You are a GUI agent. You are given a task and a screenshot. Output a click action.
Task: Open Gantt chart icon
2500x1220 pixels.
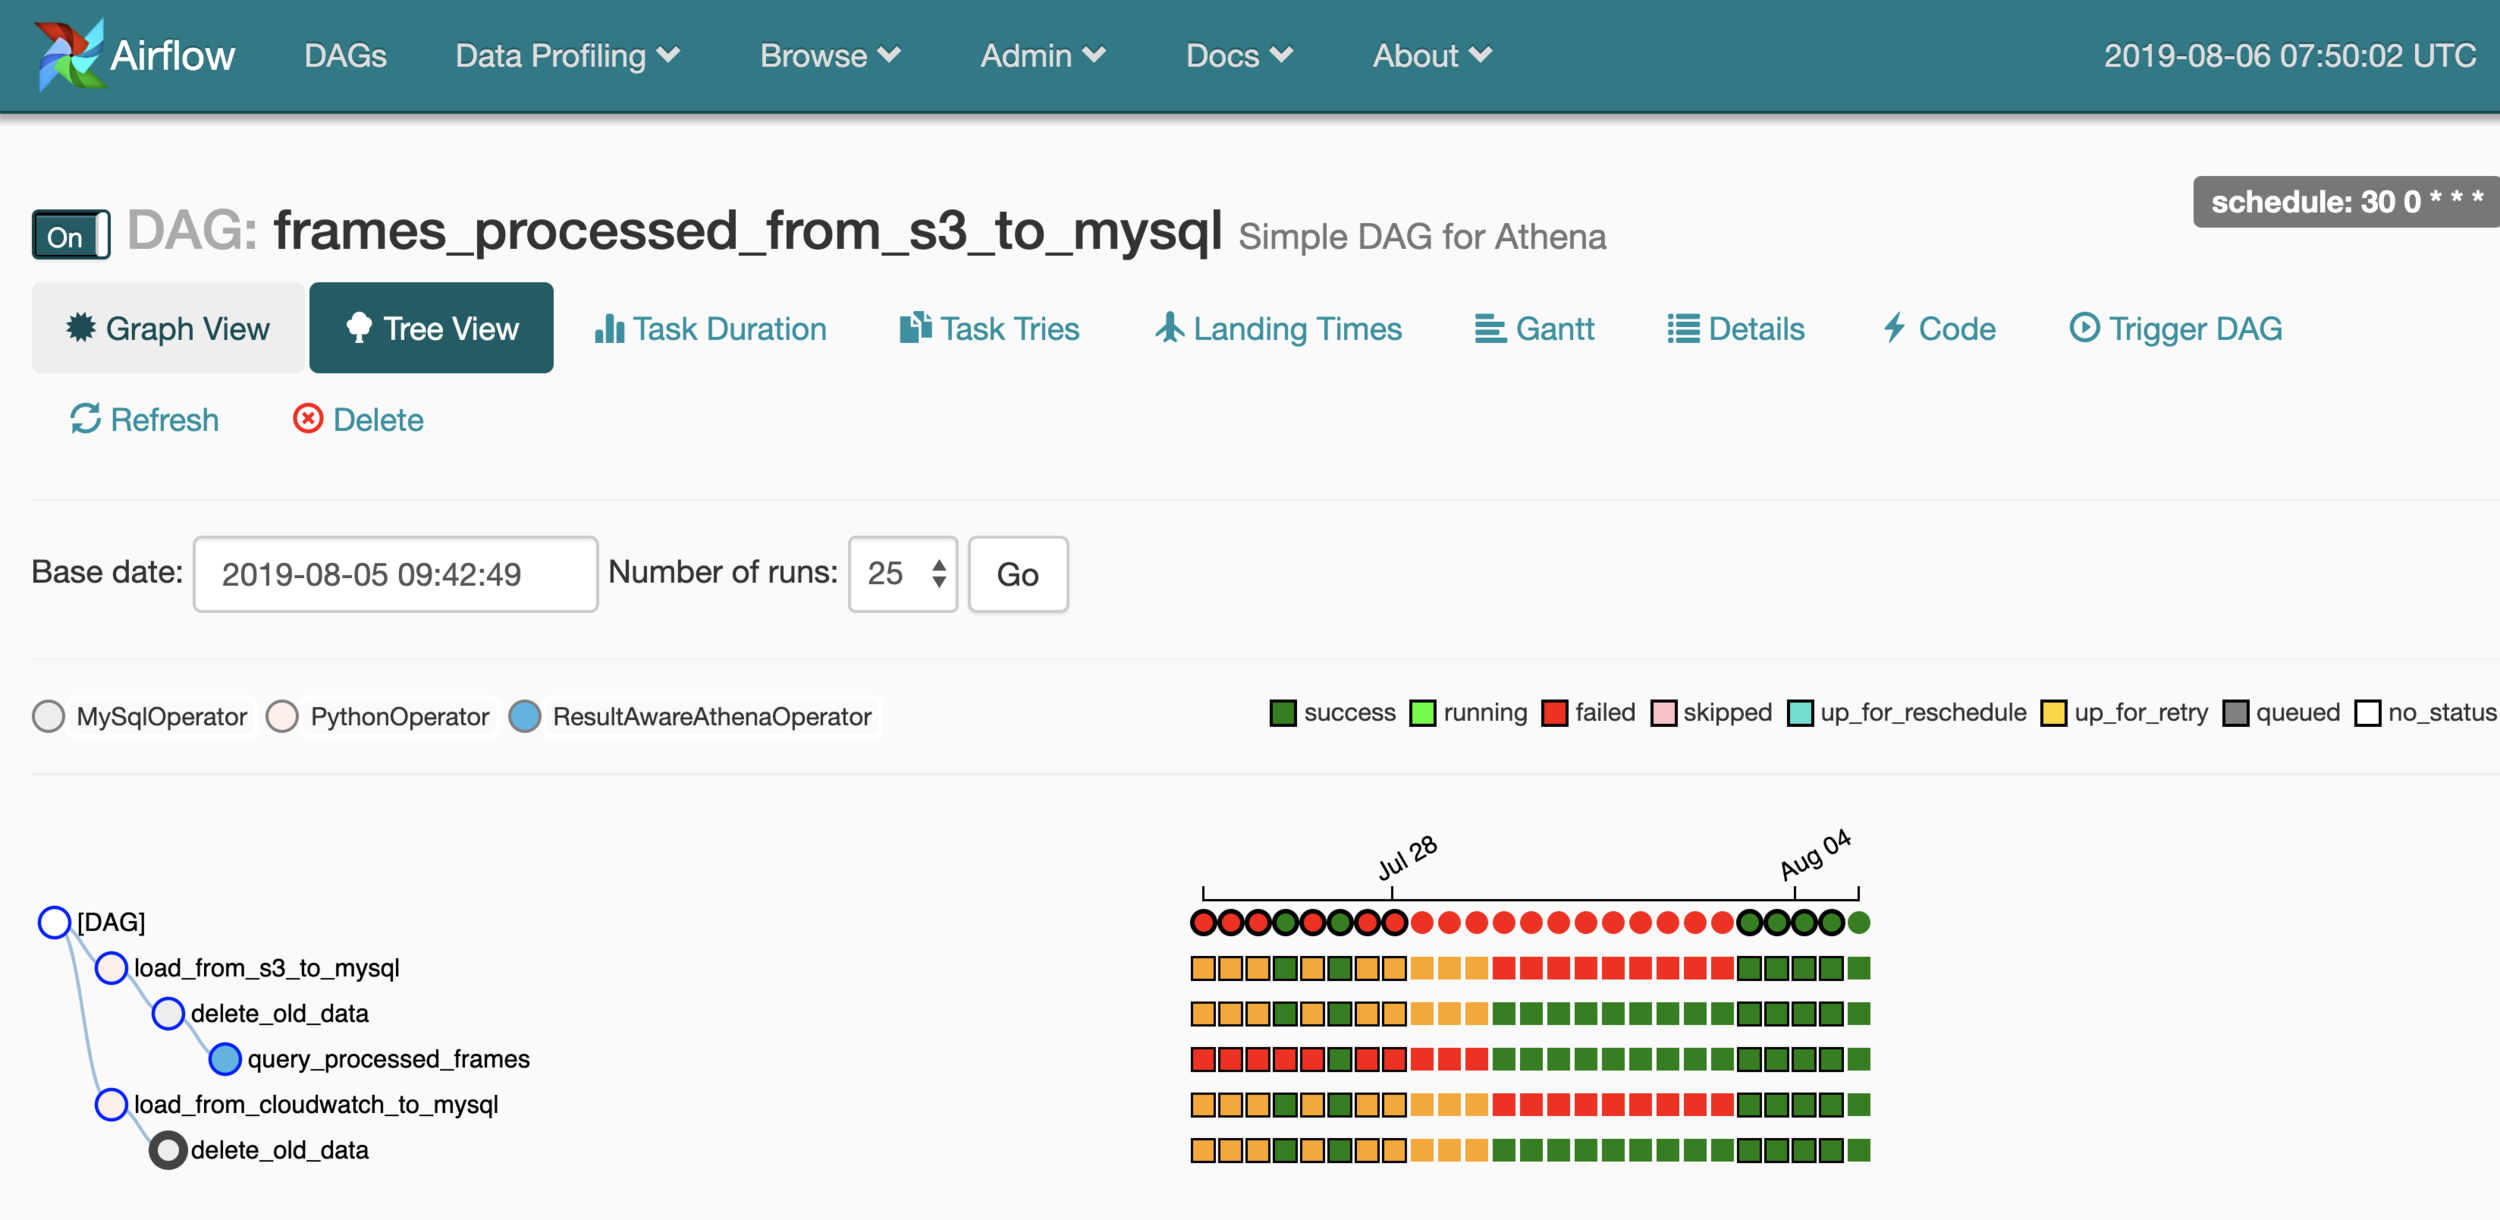pos(1490,329)
